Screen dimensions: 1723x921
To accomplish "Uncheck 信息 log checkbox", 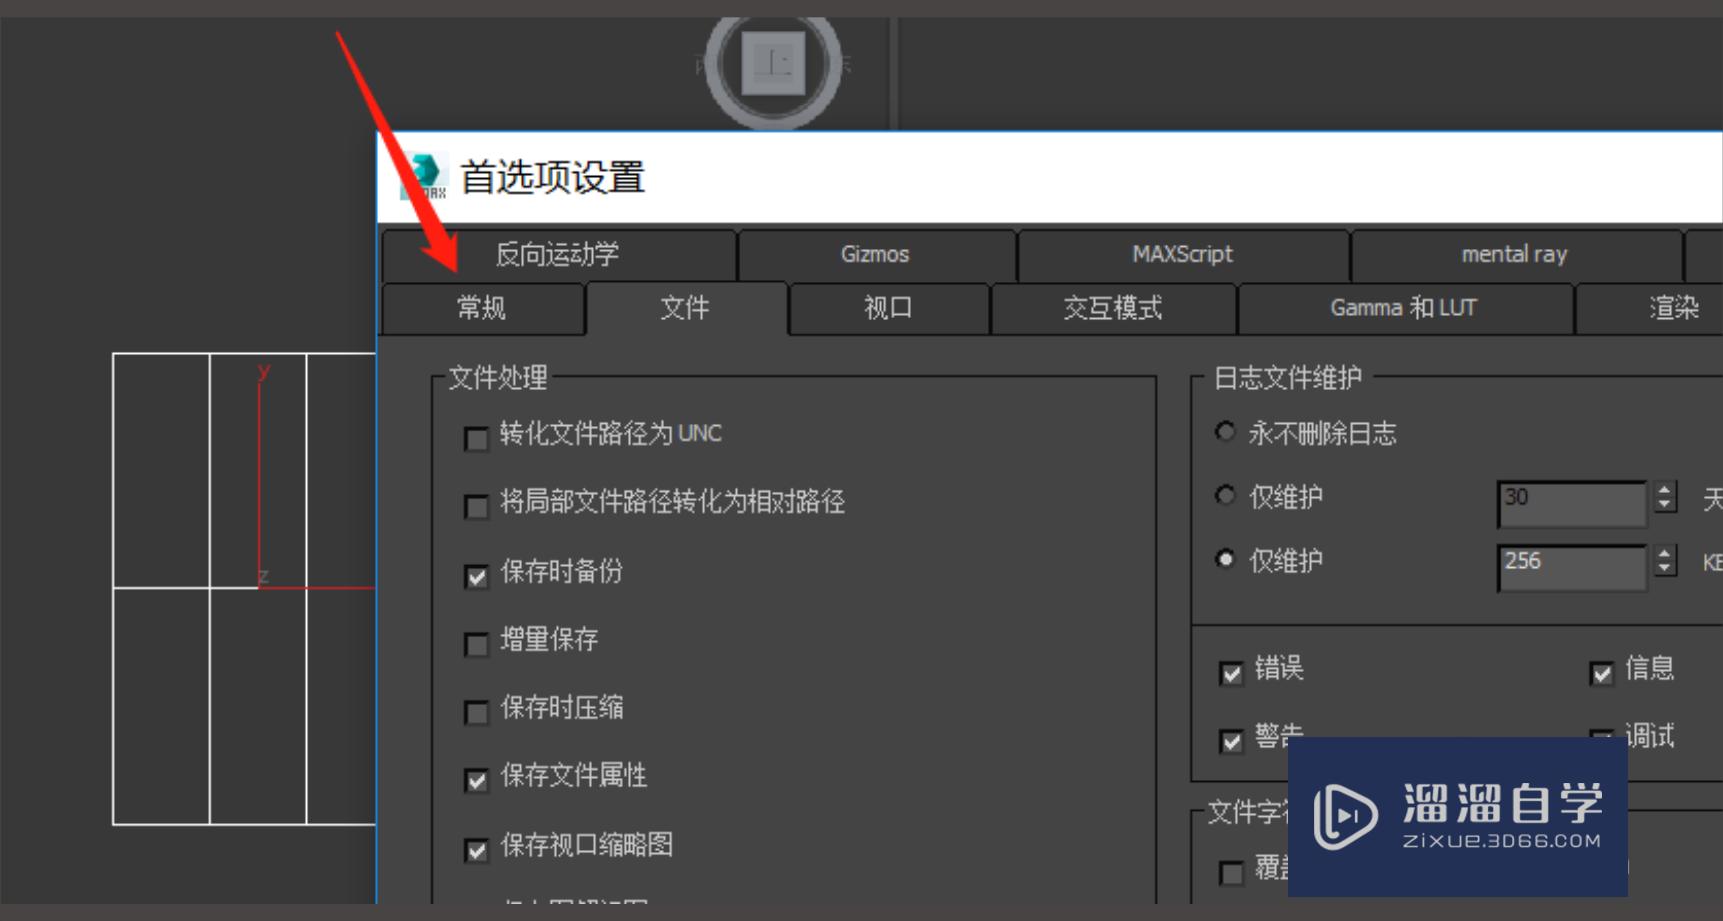I will (1601, 673).
